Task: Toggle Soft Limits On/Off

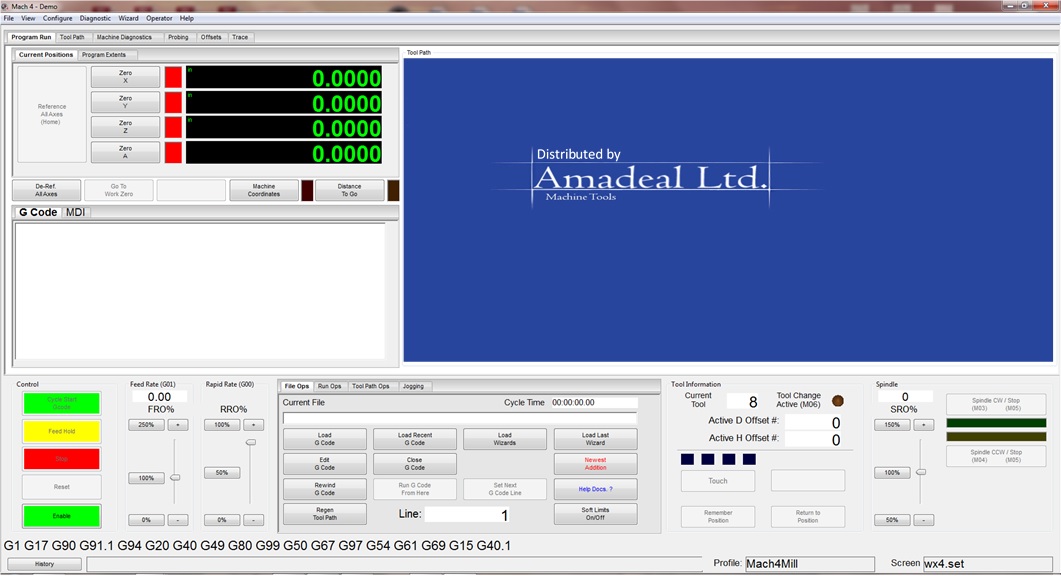Action: pos(595,514)
